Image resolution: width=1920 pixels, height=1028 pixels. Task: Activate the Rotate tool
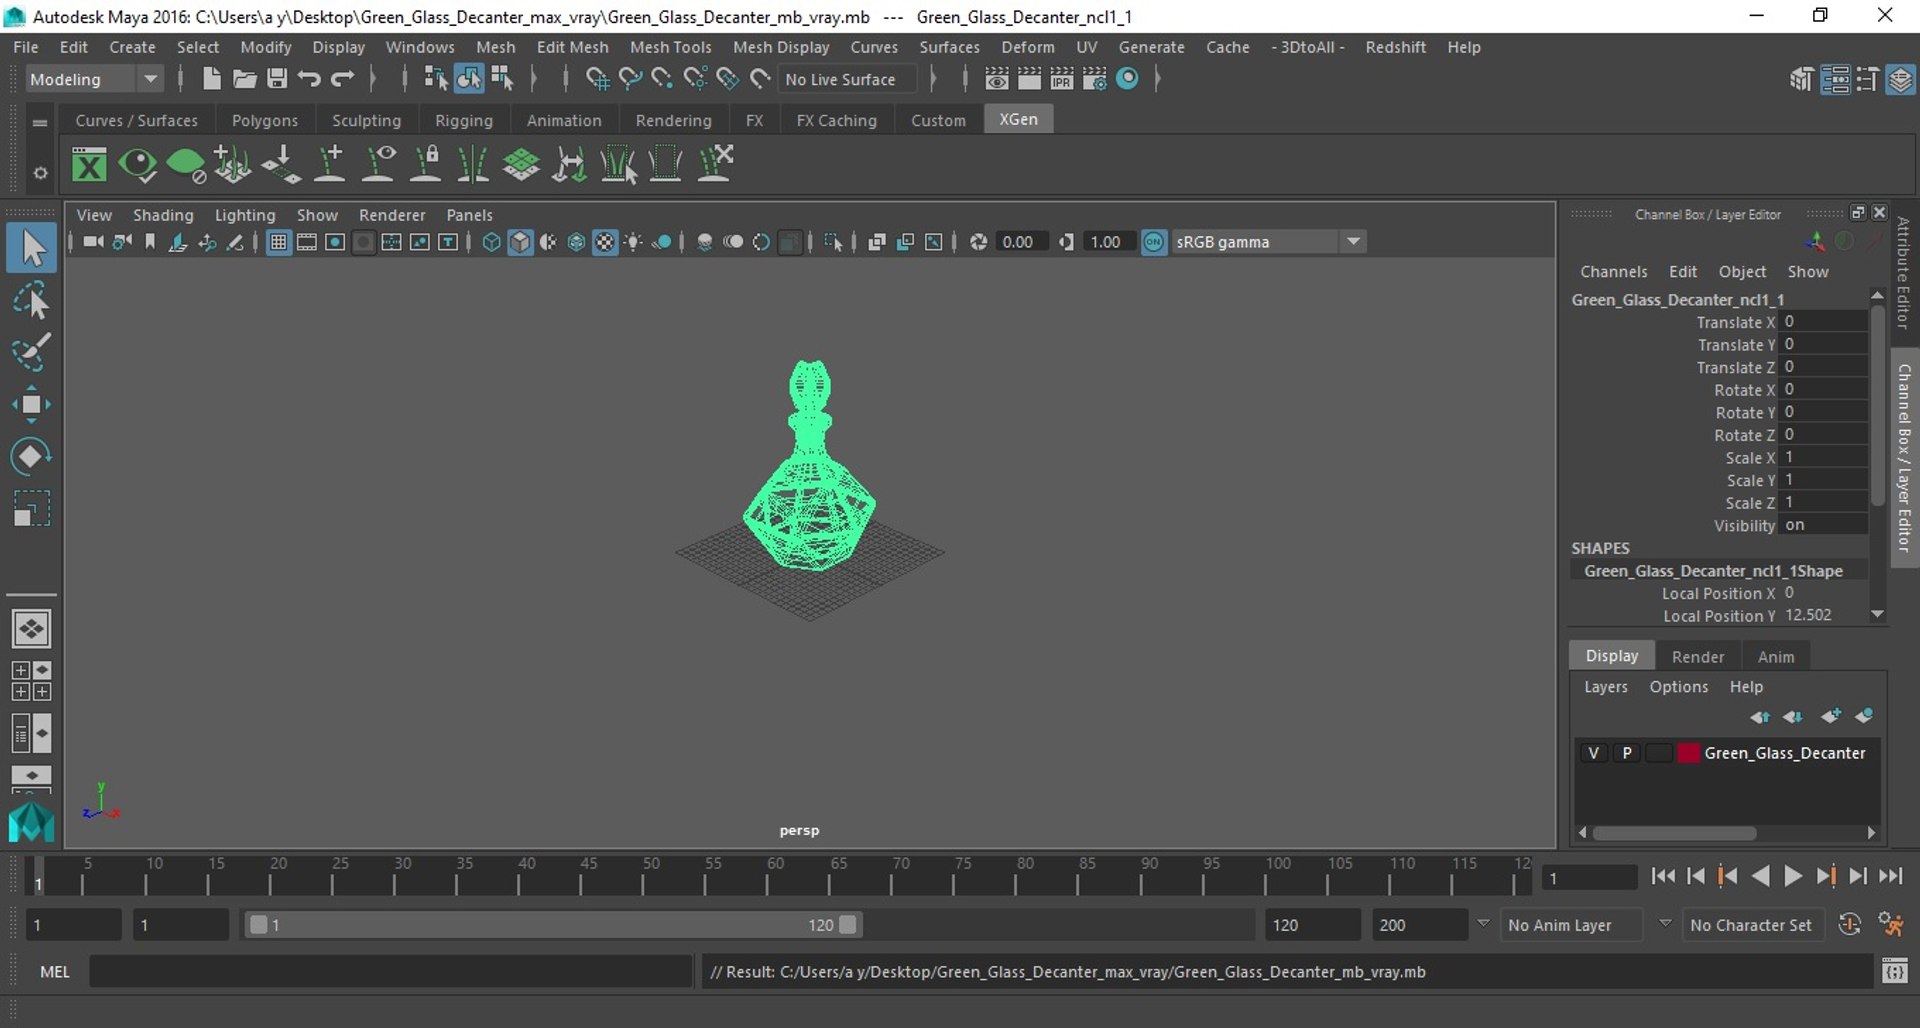(x=31, y=456)
